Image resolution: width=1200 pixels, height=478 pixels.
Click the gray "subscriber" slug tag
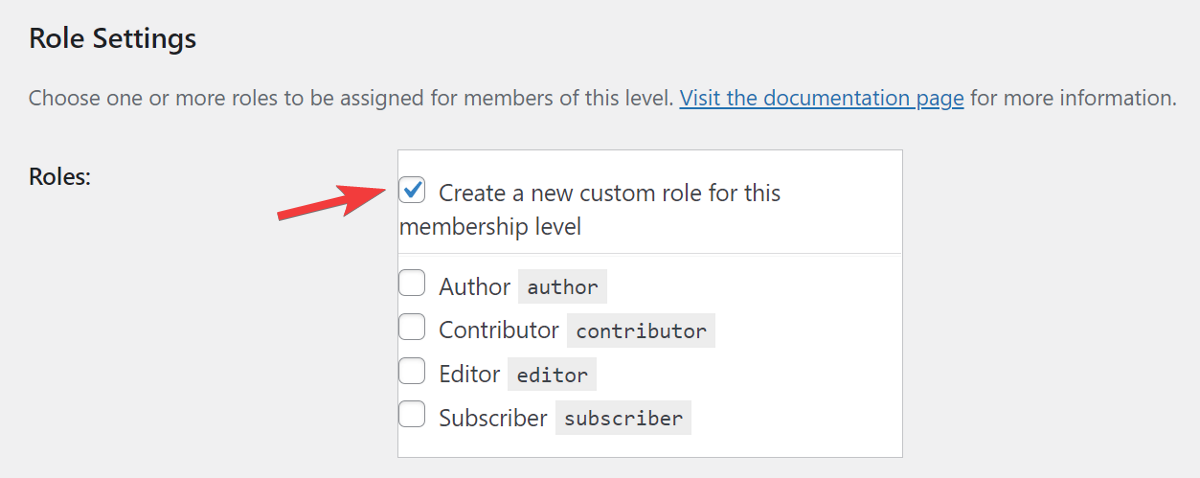(623, 418)
